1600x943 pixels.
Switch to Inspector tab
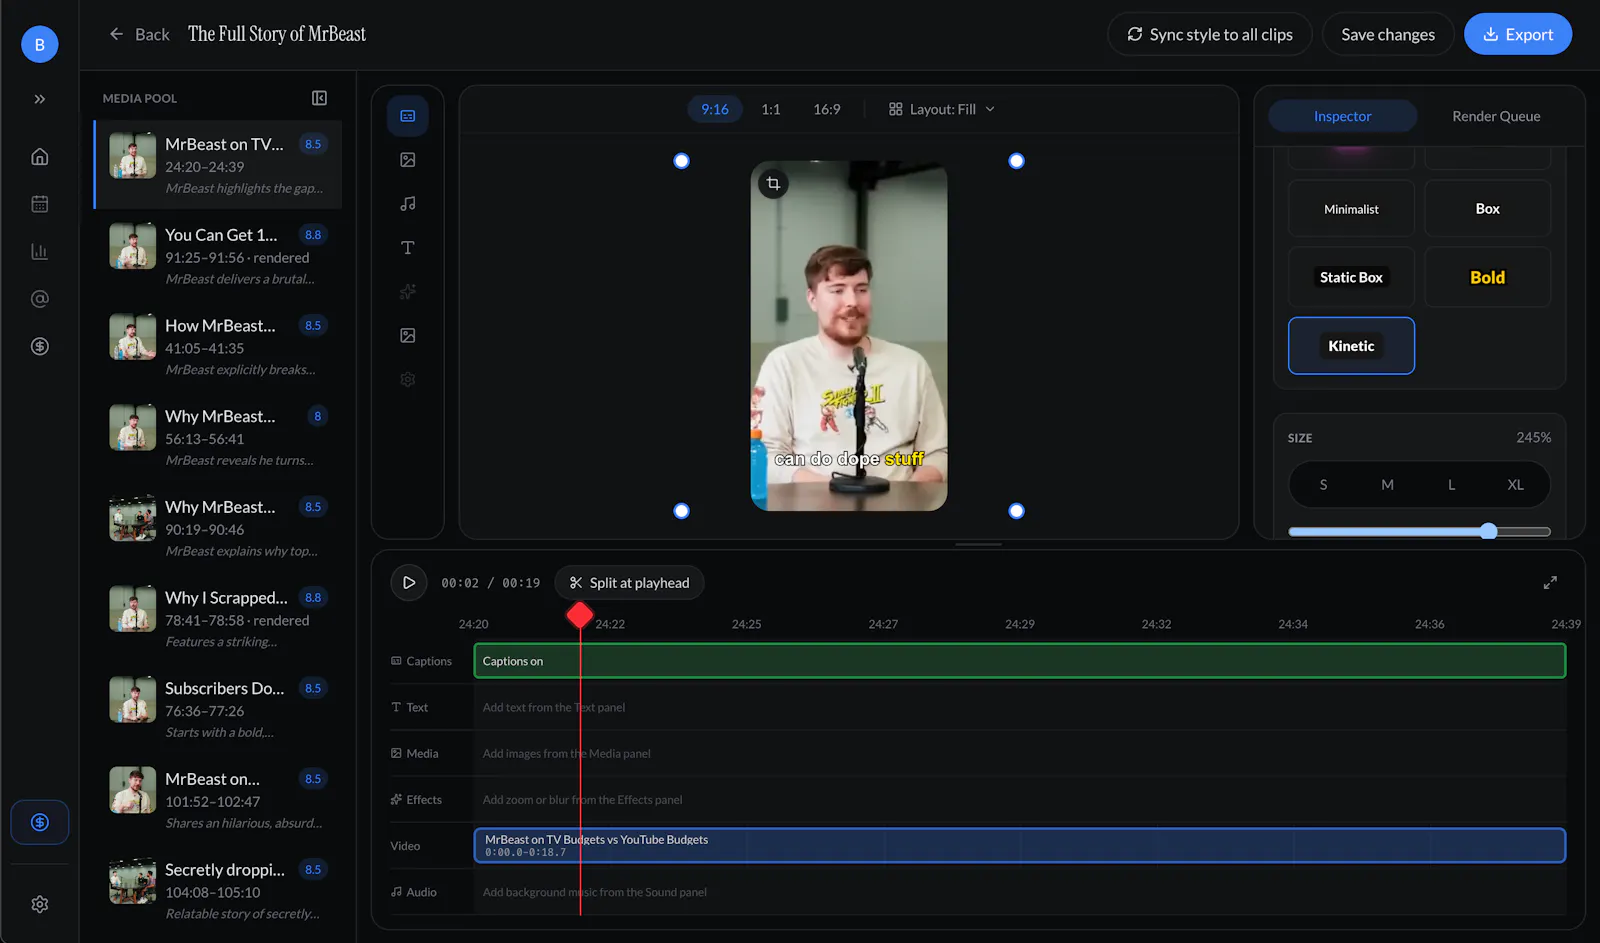tap(1342, 116)
